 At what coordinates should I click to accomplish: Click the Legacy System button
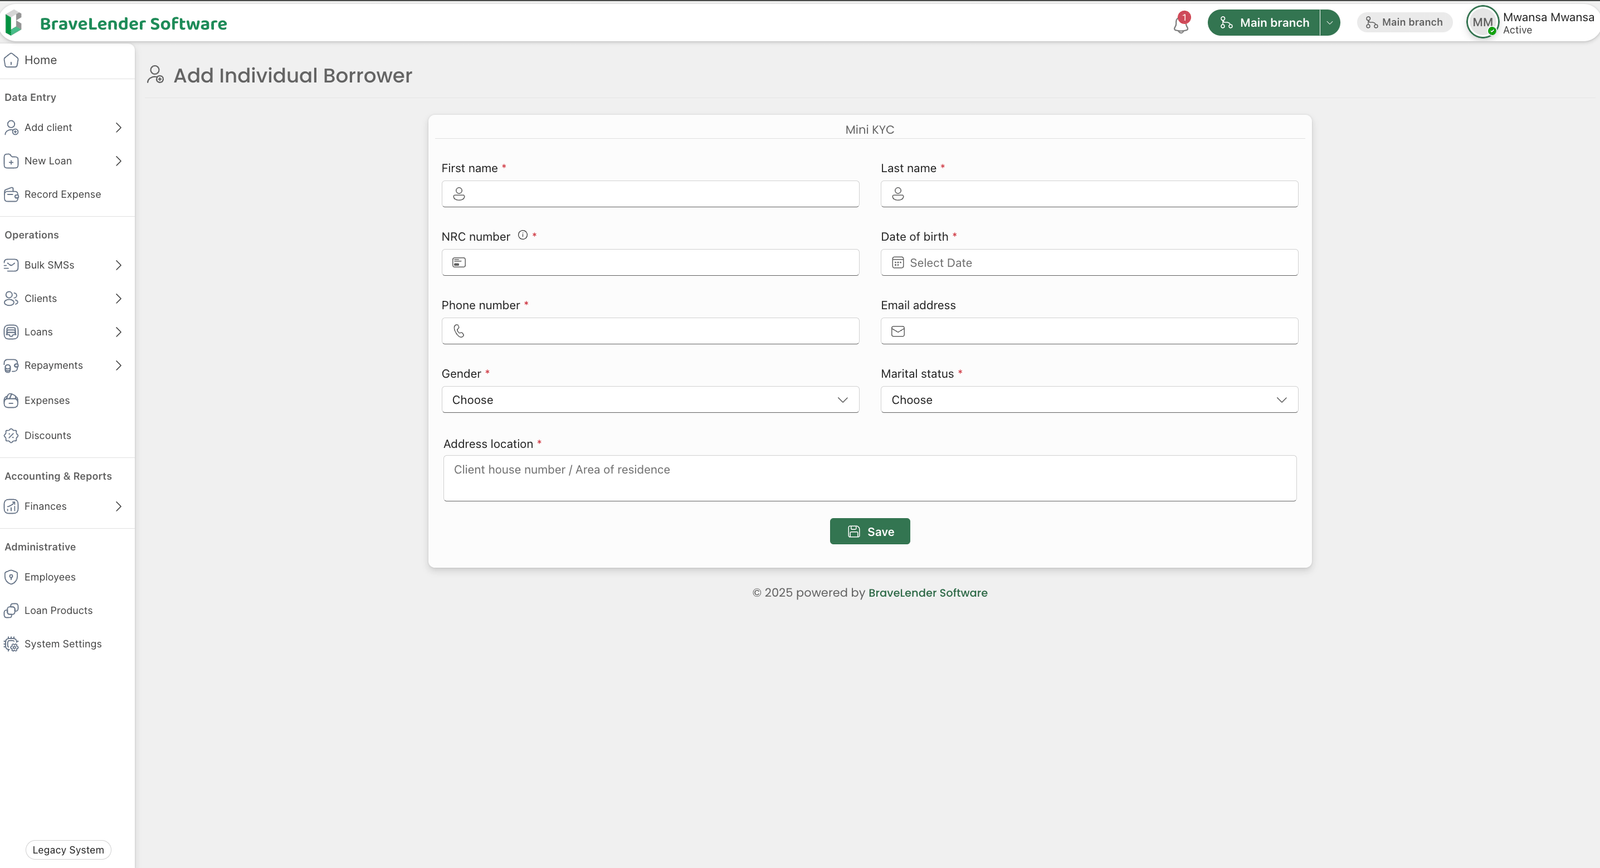click(x=68, y=850)
